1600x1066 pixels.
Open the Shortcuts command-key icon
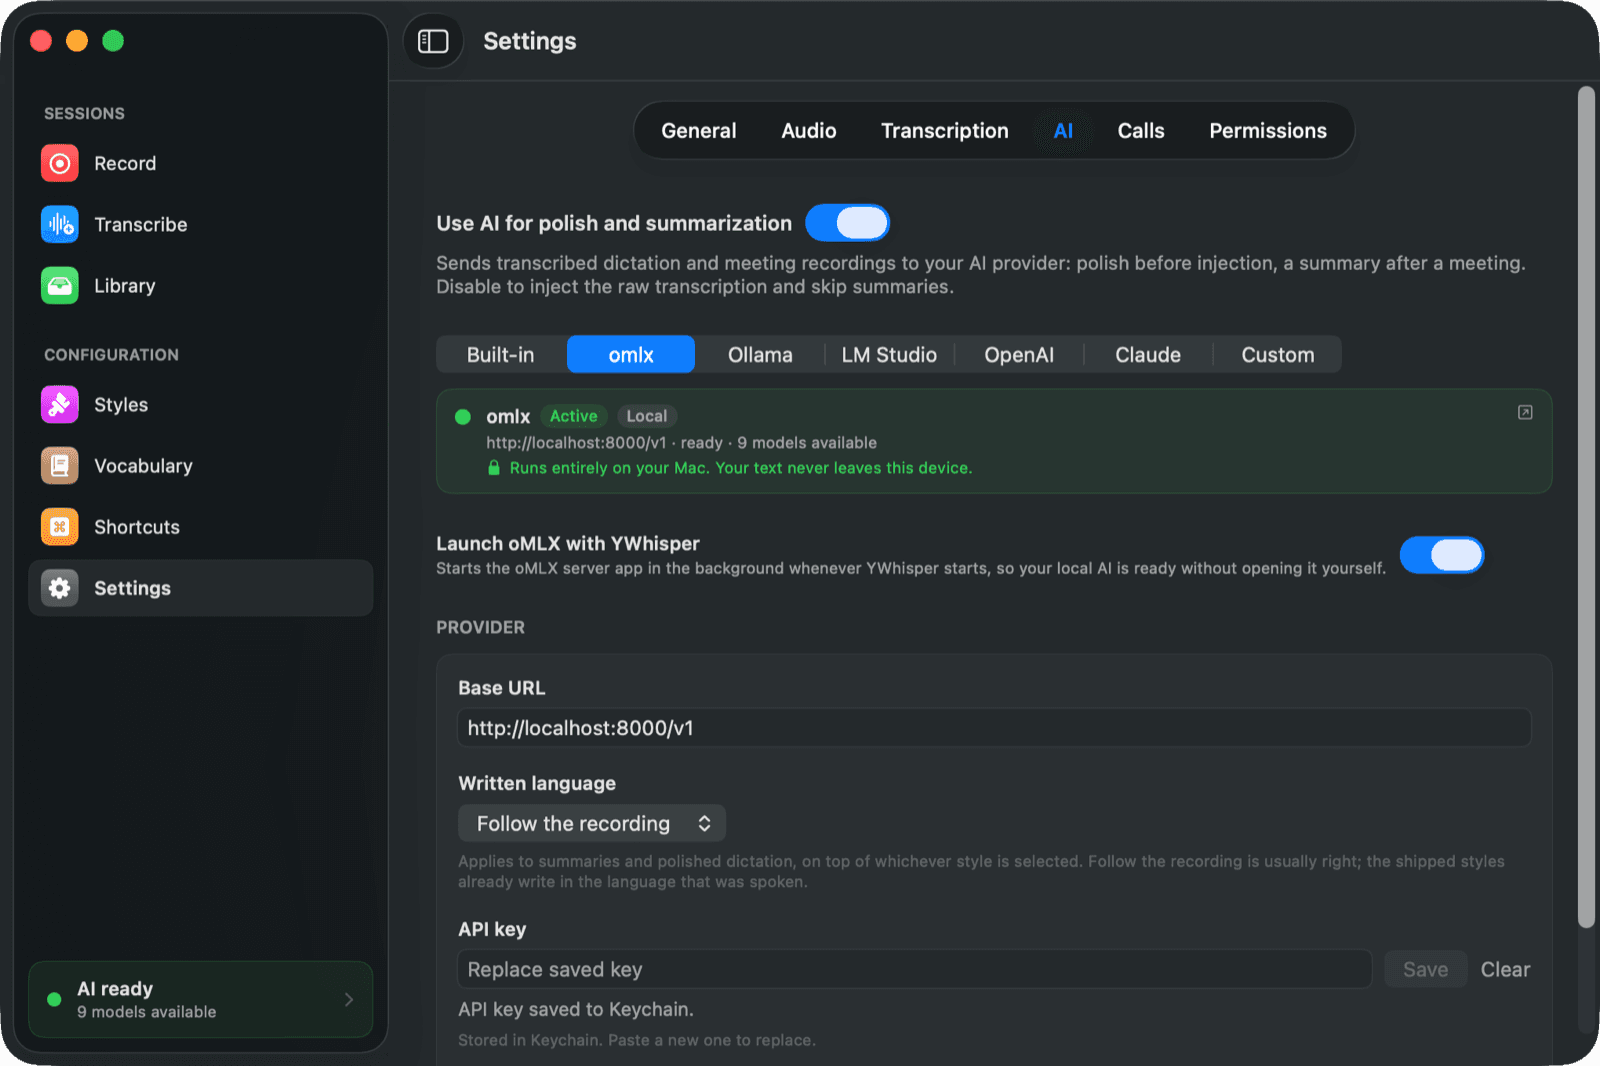(x=60, y=526)
